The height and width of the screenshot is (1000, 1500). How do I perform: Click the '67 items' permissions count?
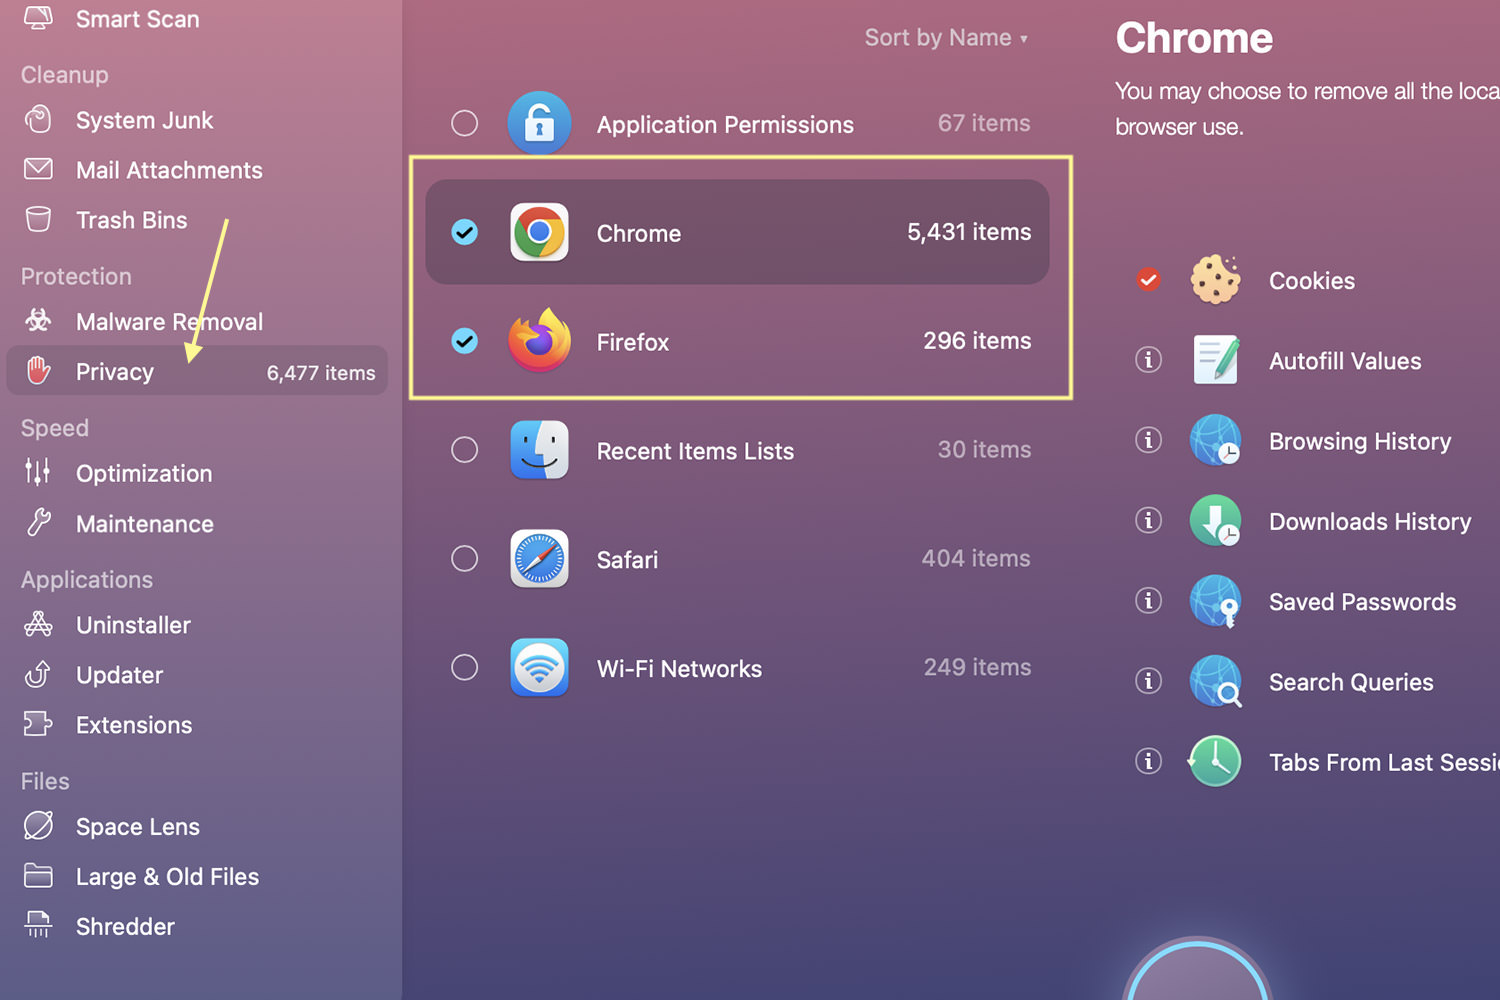(984, 123)
